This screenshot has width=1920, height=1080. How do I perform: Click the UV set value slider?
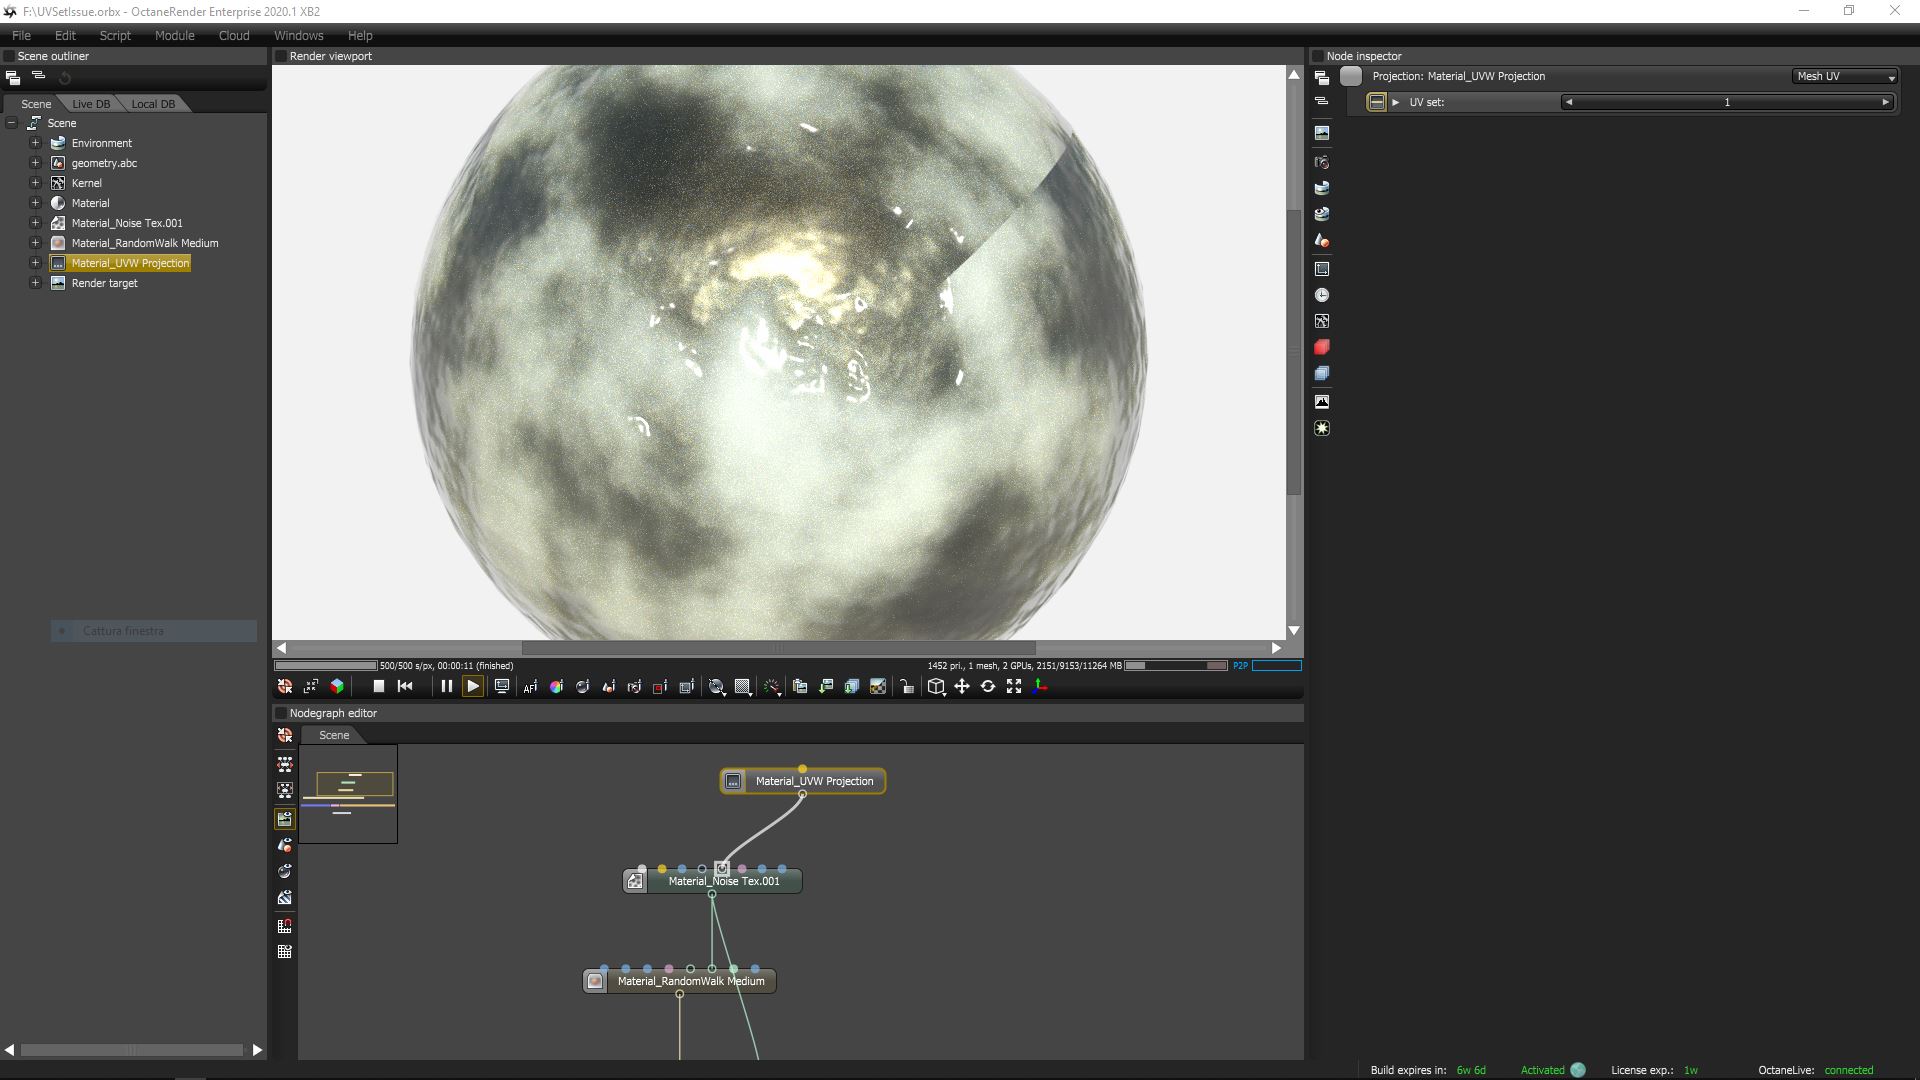[x=1726, y=102]
